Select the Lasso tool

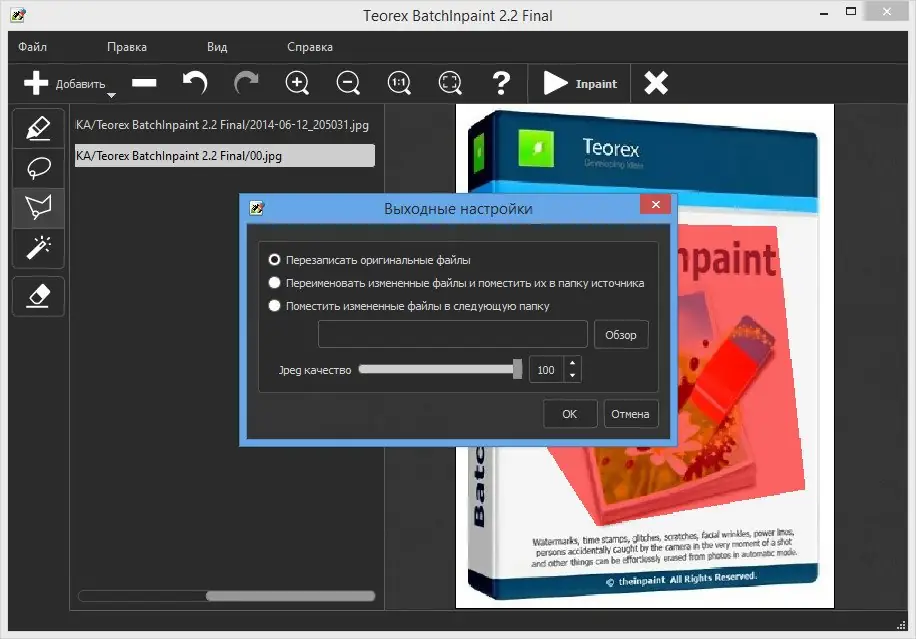(39, 168)
